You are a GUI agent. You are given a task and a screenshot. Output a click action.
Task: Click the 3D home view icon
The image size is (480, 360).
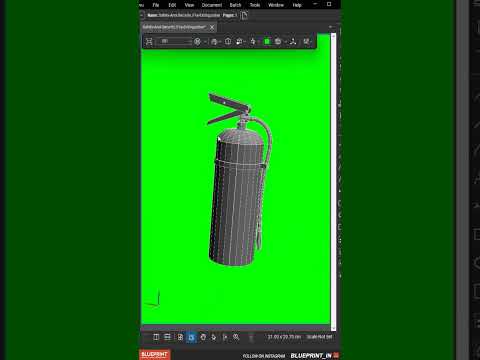[214, 42]
